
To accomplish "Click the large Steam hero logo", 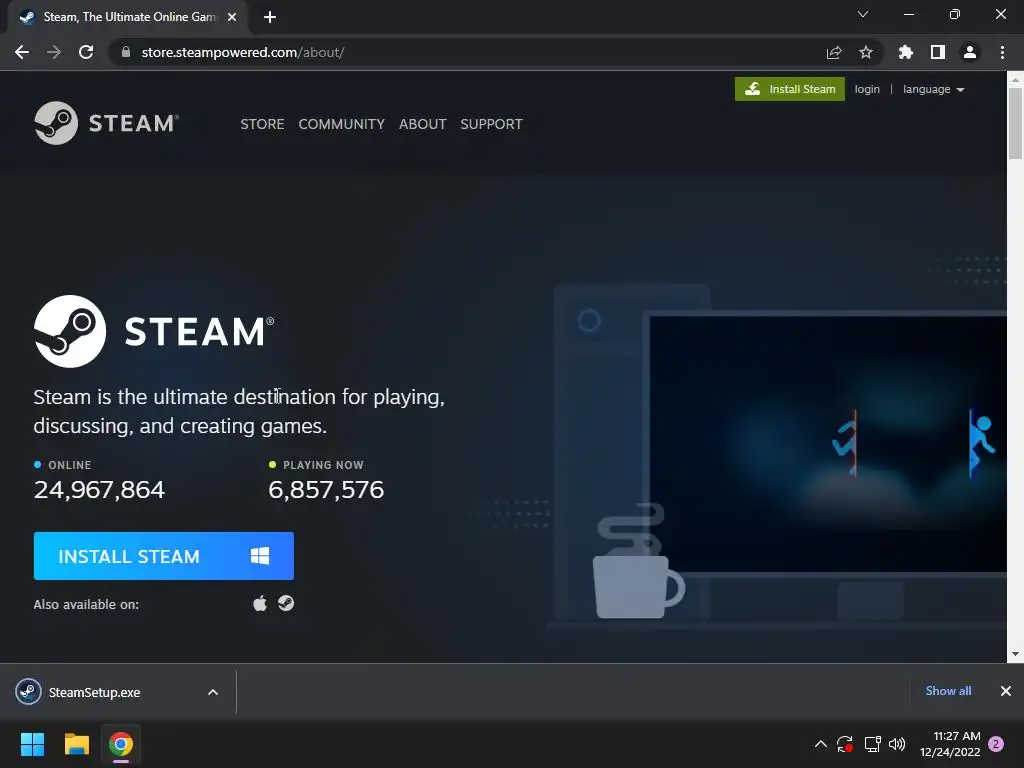I will click(x=154, y=331).
